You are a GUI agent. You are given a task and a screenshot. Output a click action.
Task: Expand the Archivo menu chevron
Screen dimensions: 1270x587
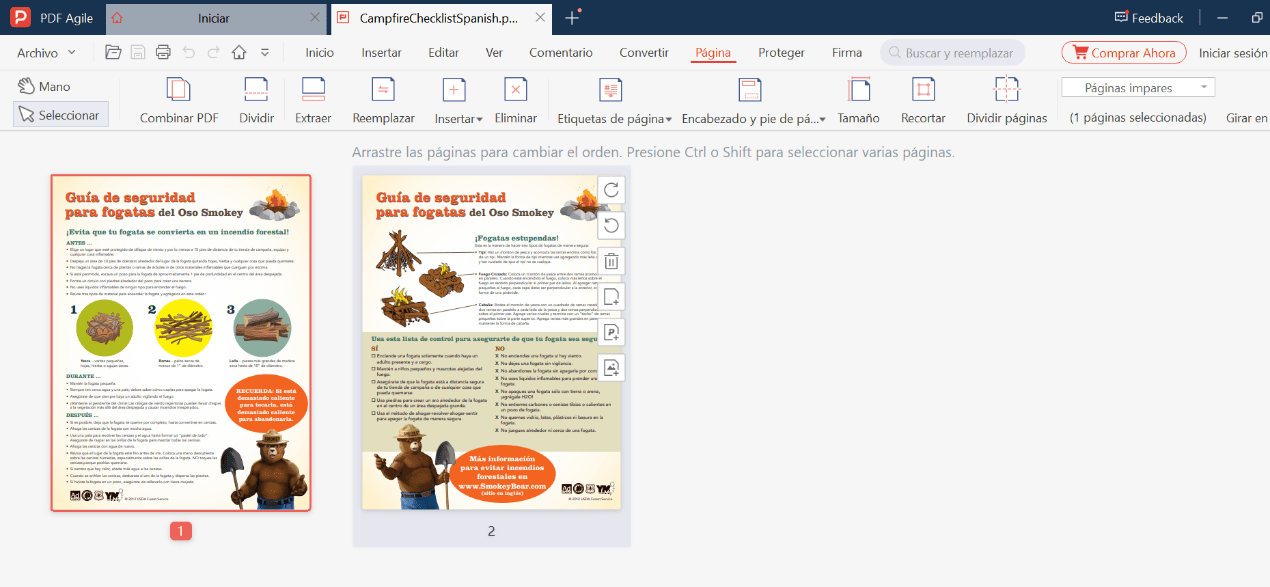72,52
